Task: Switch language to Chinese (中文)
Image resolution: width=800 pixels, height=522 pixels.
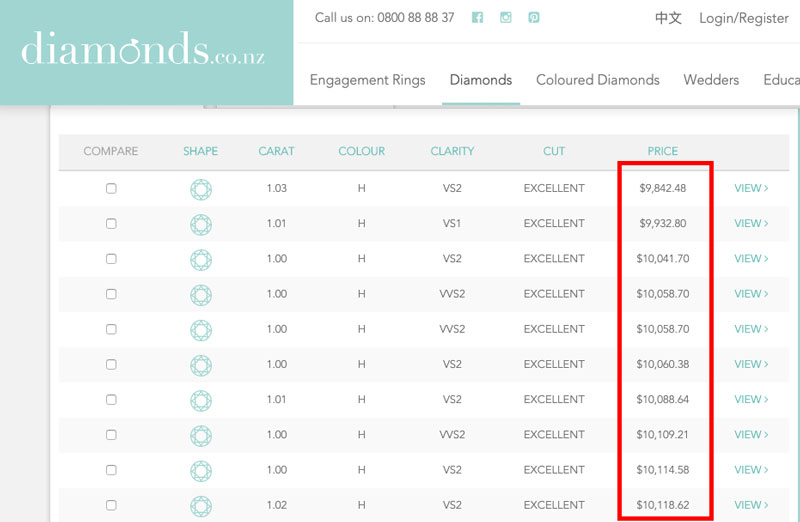Action: click(x=668, y=18)
